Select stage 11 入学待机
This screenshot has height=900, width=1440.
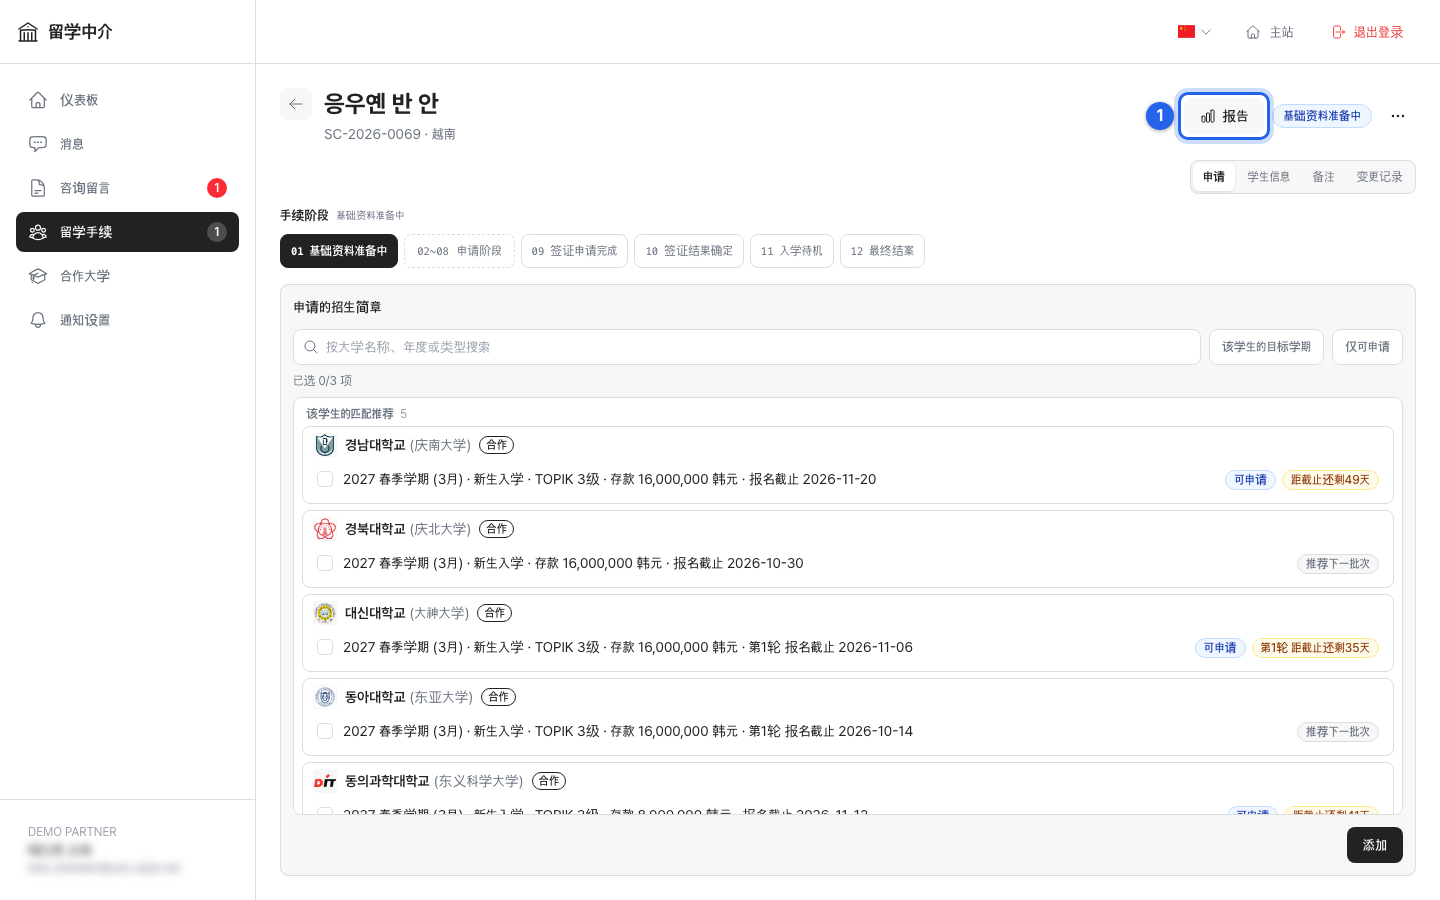click(x=791, y=251)
